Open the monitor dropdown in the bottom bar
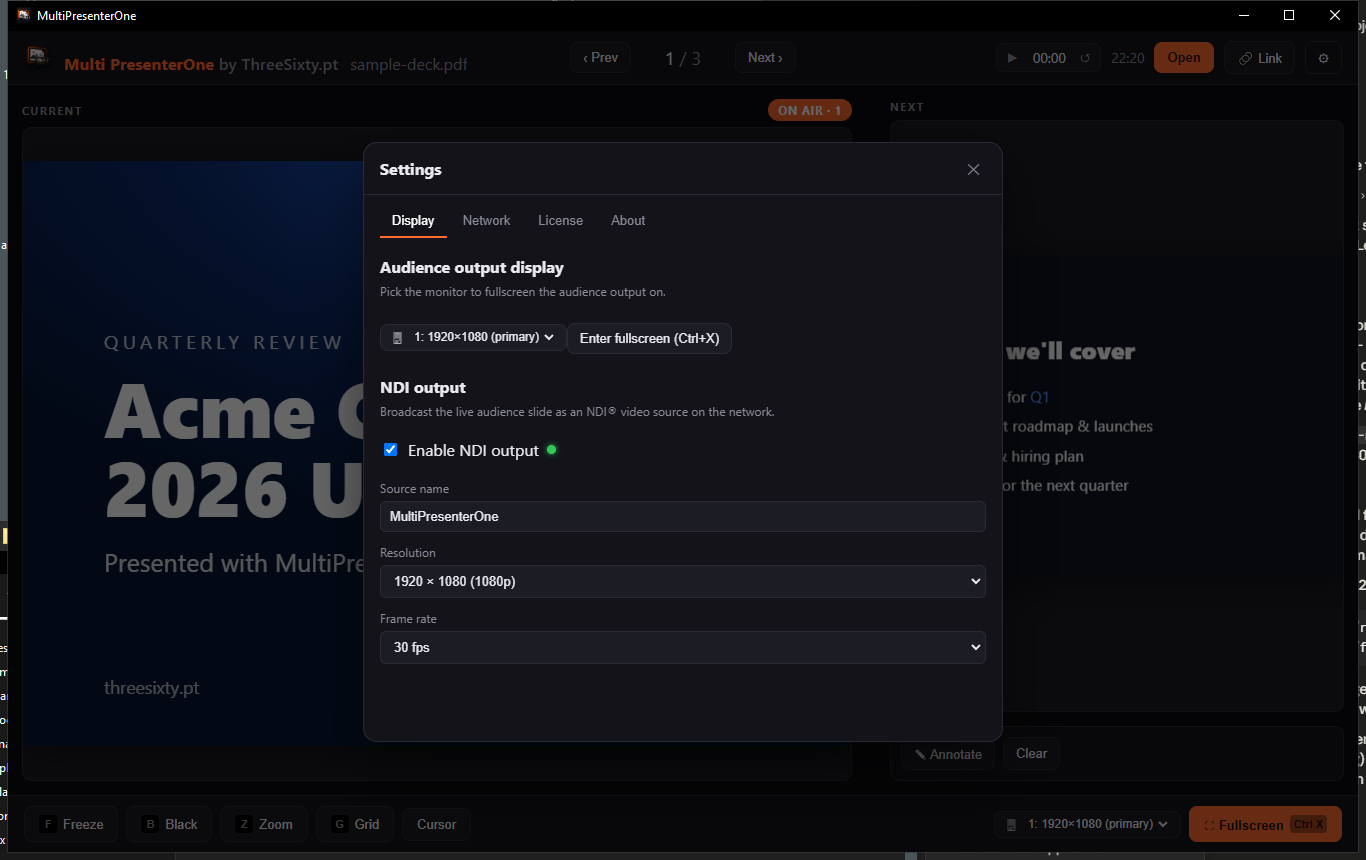 pyautogui.click(x=1088, y=824)
